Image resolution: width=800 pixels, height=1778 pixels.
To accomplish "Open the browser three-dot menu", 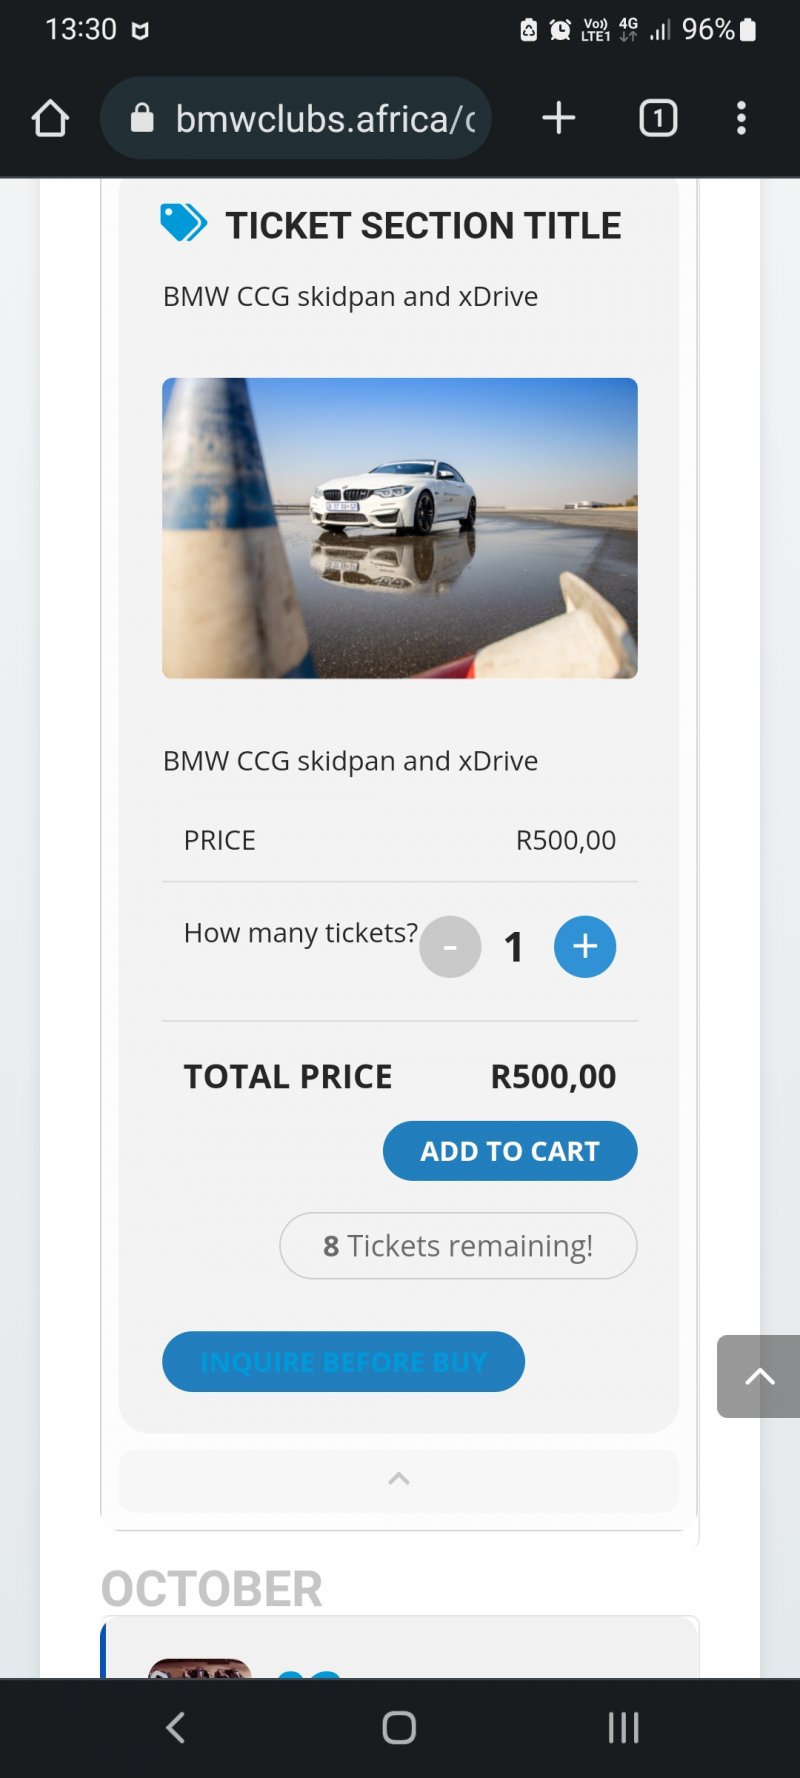I will pyautogui.click(x=741, y=118).
